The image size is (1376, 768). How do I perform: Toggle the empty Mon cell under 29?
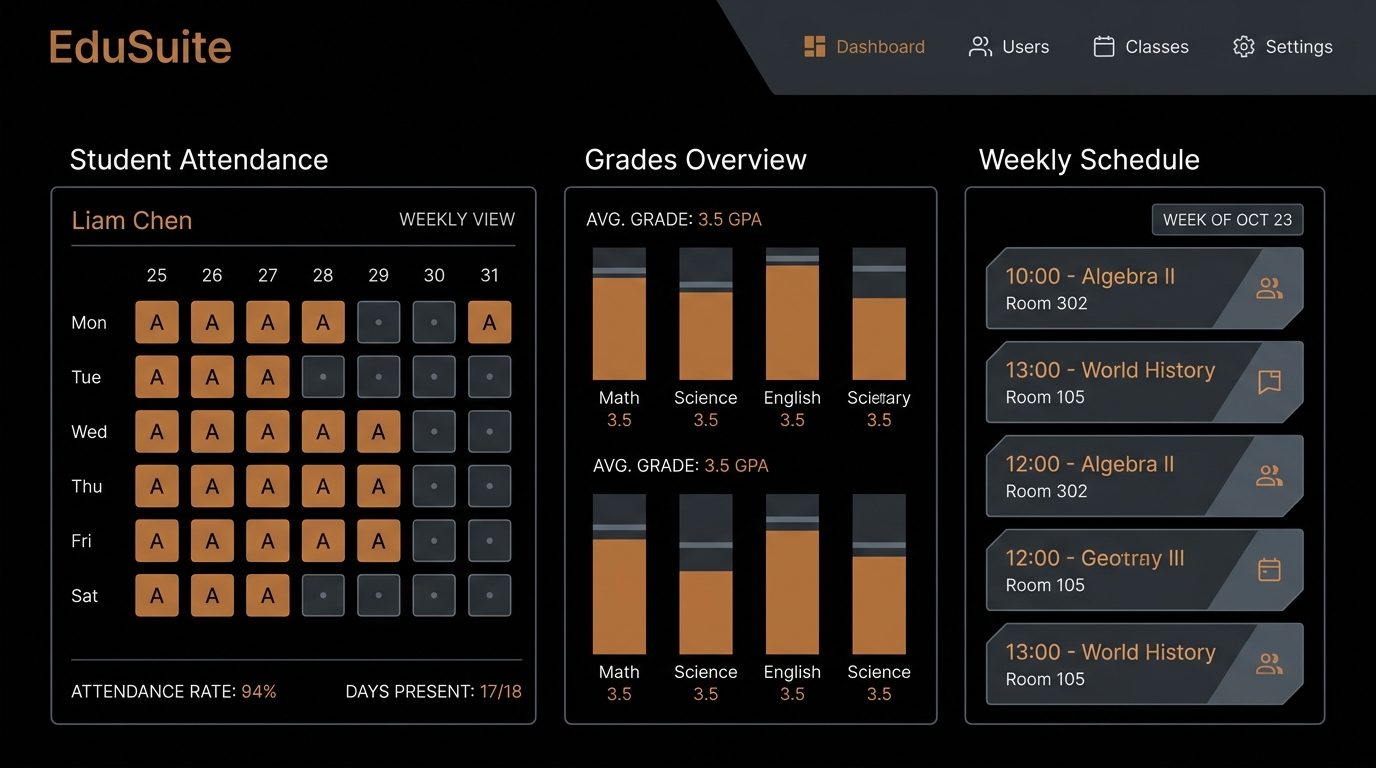point(378,323)
